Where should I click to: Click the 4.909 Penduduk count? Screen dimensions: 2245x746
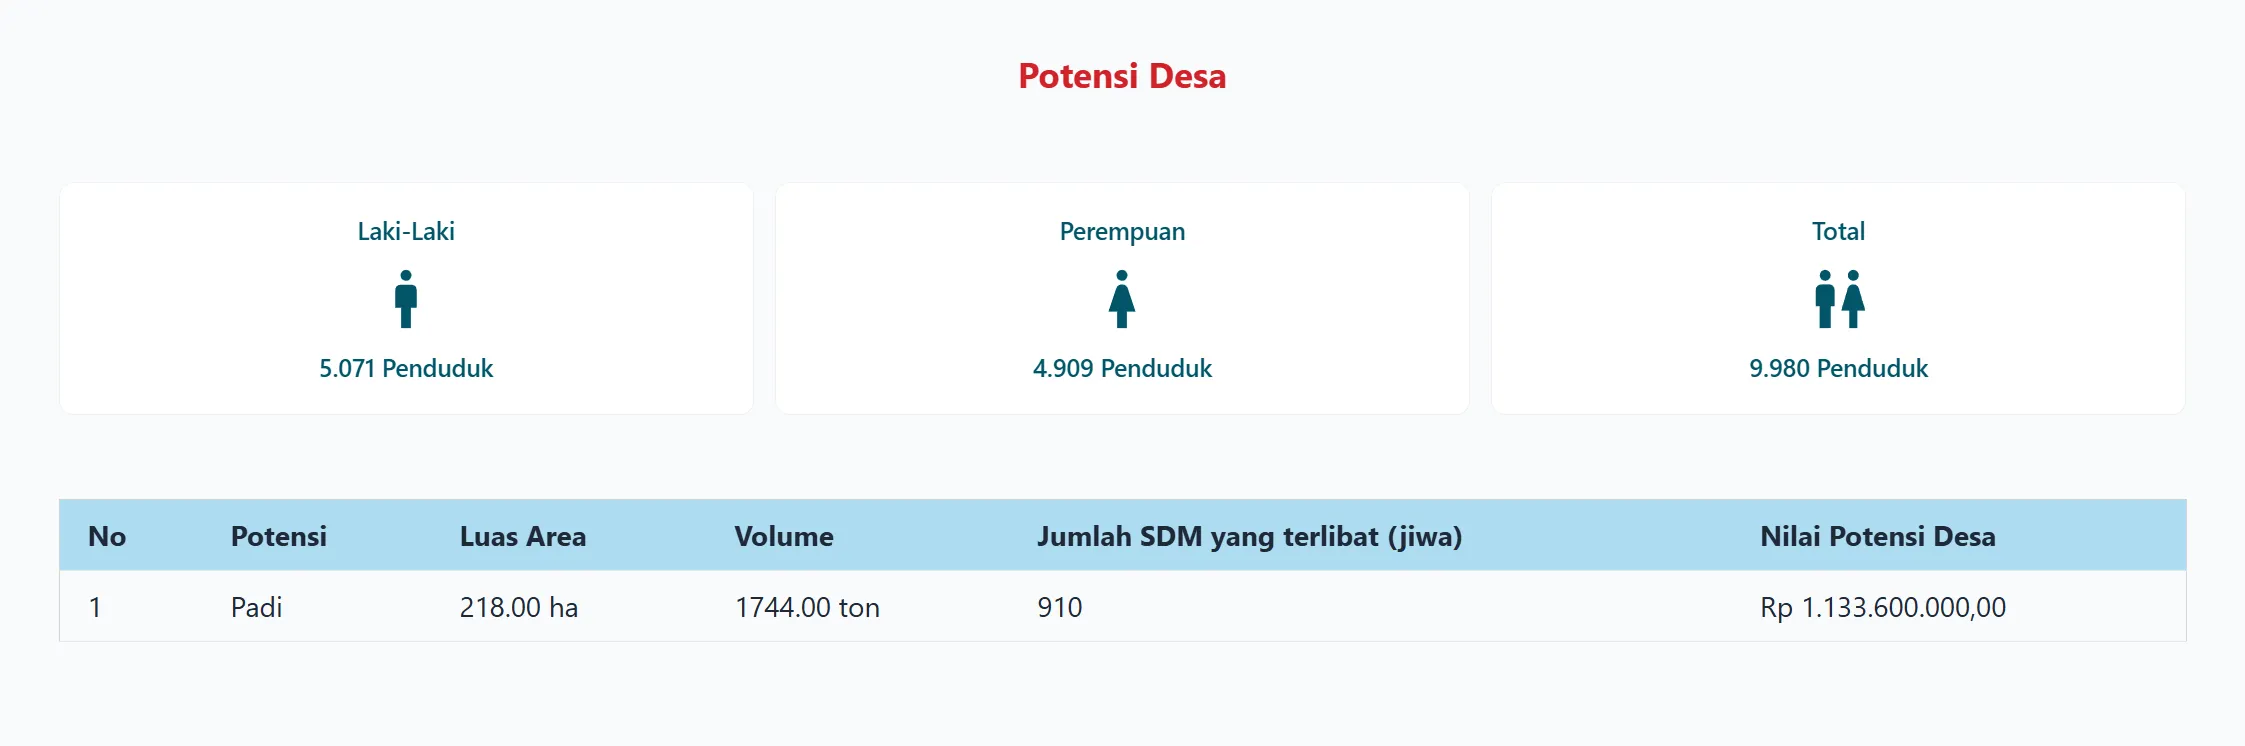tap(1122, 368)
